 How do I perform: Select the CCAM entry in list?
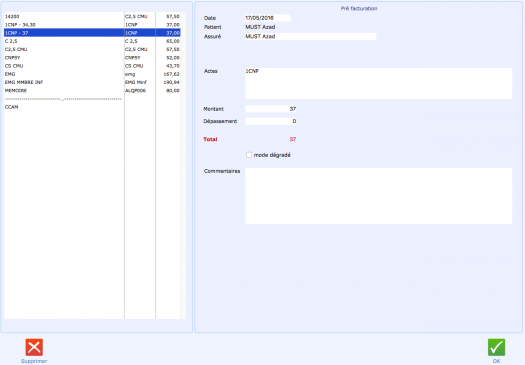click(12, 107)
